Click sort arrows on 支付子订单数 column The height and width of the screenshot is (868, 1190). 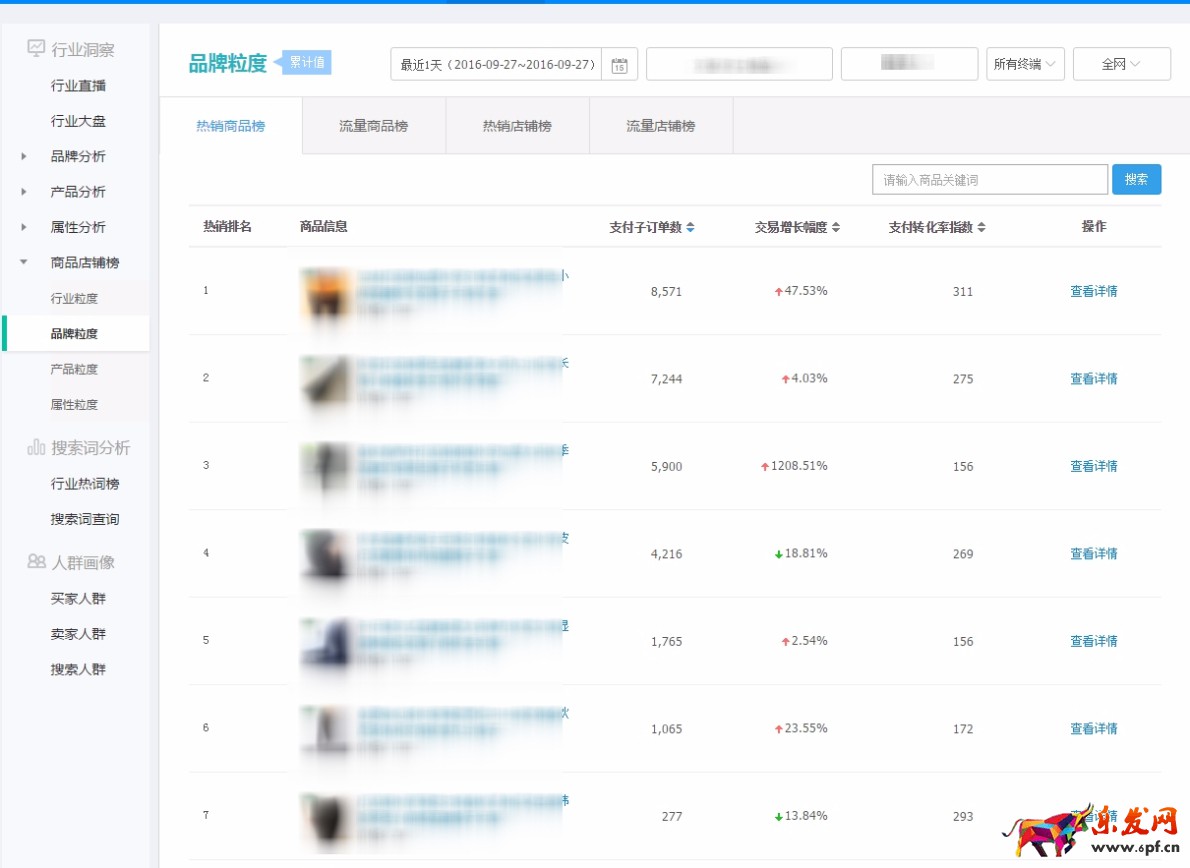(690, 228)
